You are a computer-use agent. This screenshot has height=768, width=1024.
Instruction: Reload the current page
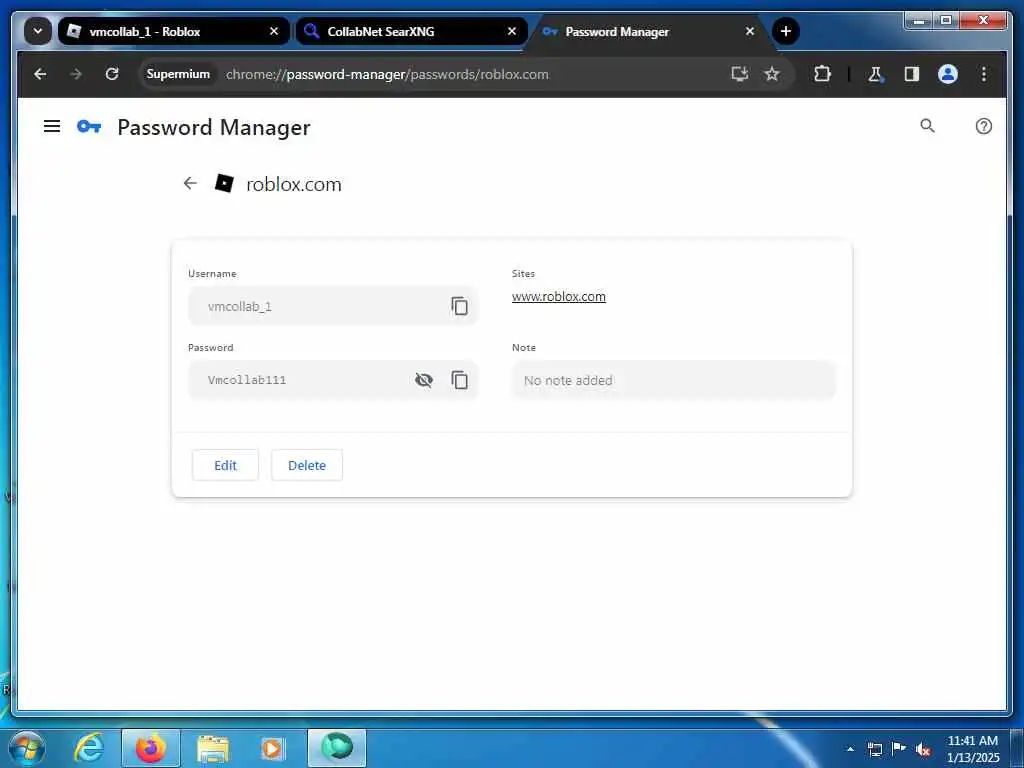[x=112, y=74]
